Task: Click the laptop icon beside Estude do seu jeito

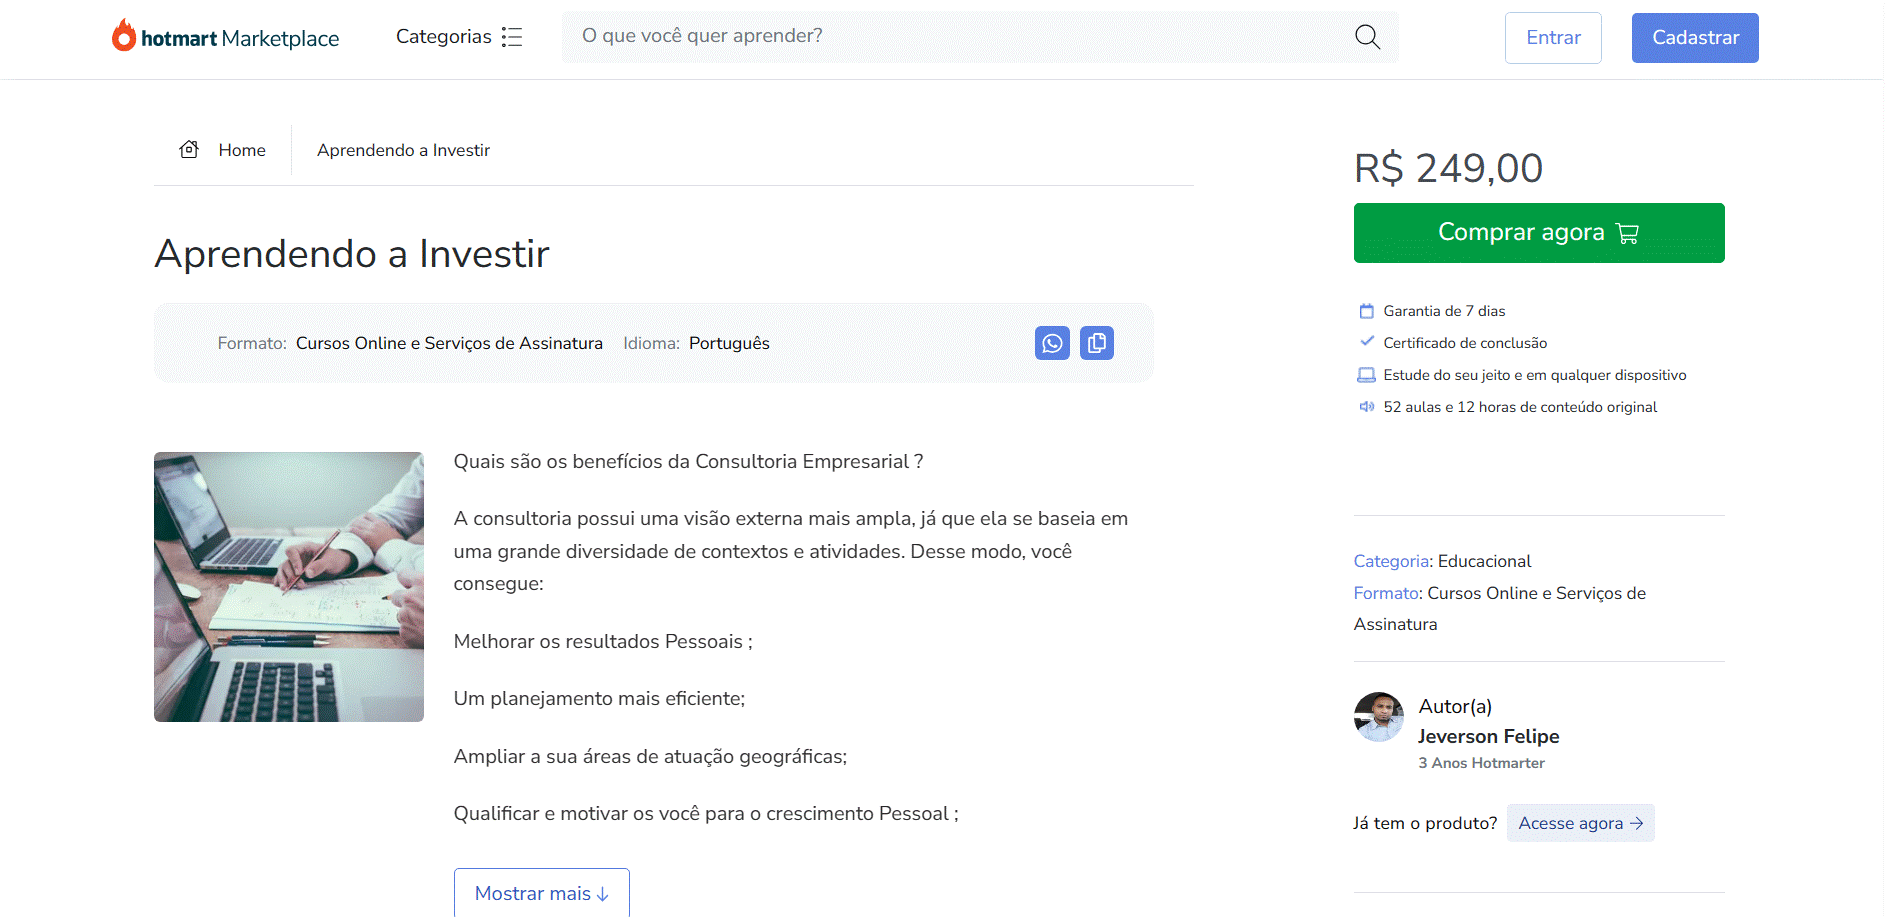Action: tap(1366, 375)
